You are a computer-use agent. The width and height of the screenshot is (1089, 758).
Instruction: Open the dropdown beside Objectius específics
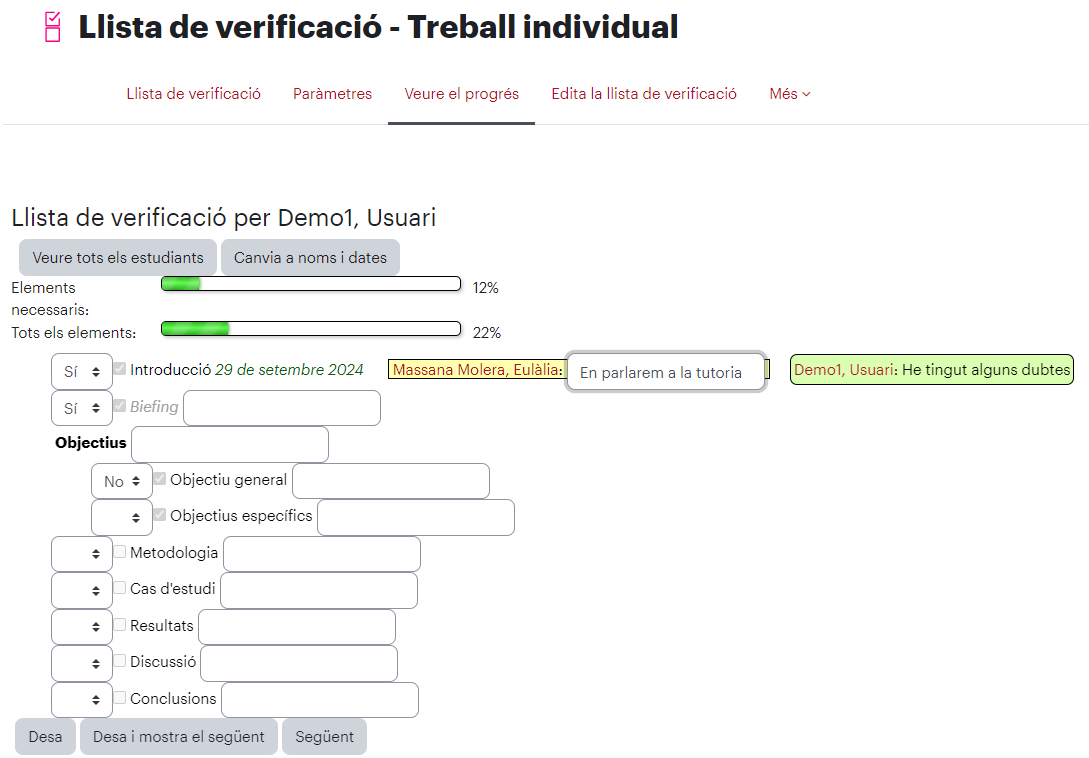point(122,518)
